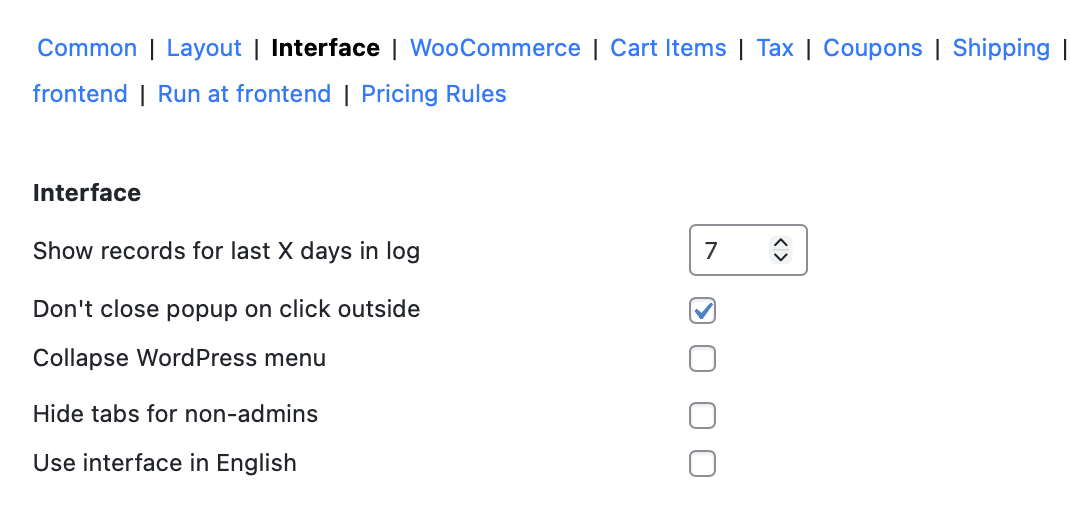The height and width of the screenshot is (532, 1070).
Task: Go to the Shipping tab
Action: 1001,48
